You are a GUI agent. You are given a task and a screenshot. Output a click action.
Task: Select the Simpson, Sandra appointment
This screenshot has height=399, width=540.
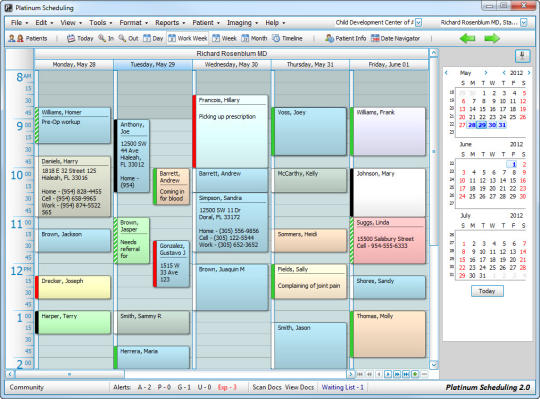point(231,222)
